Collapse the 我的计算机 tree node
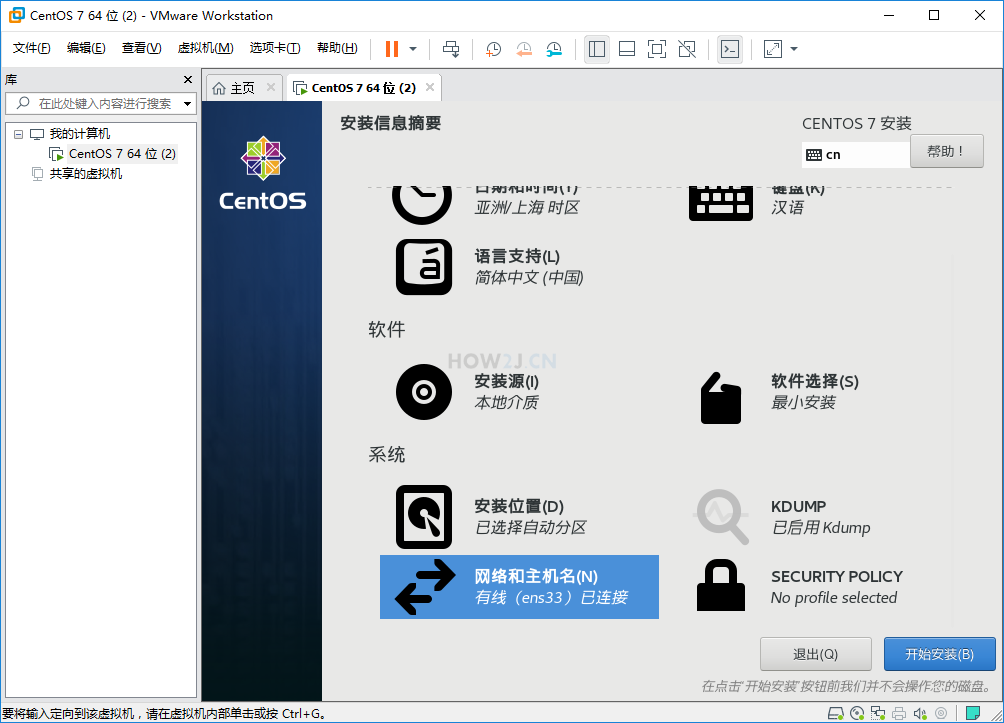The height and width of the screenshot is (723, 1004). pos(16,133)
